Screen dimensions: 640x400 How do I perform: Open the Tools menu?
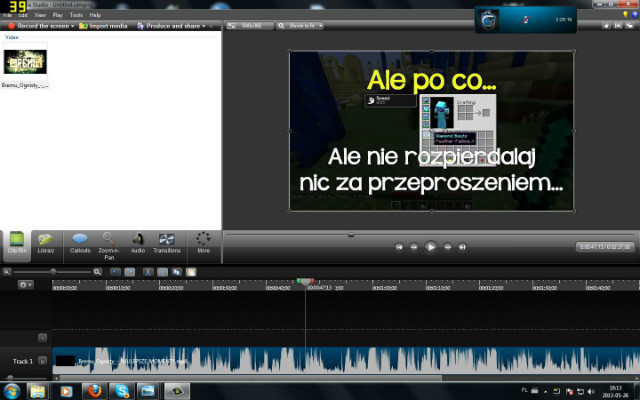coord(76,15)
